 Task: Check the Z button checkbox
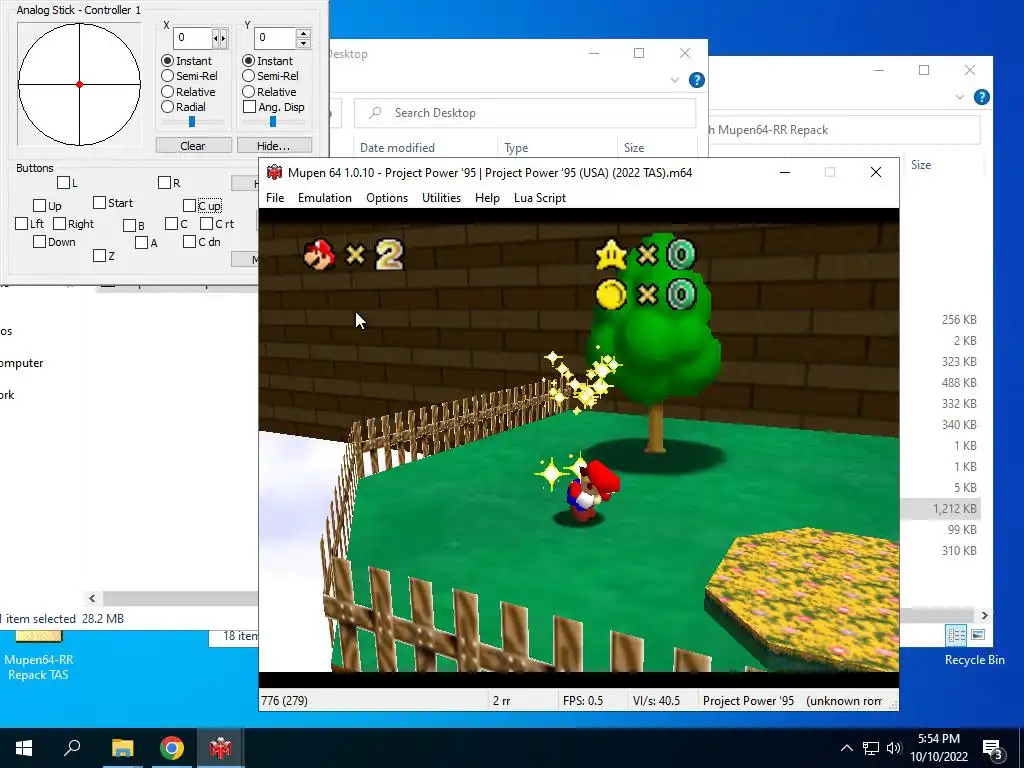99,255
